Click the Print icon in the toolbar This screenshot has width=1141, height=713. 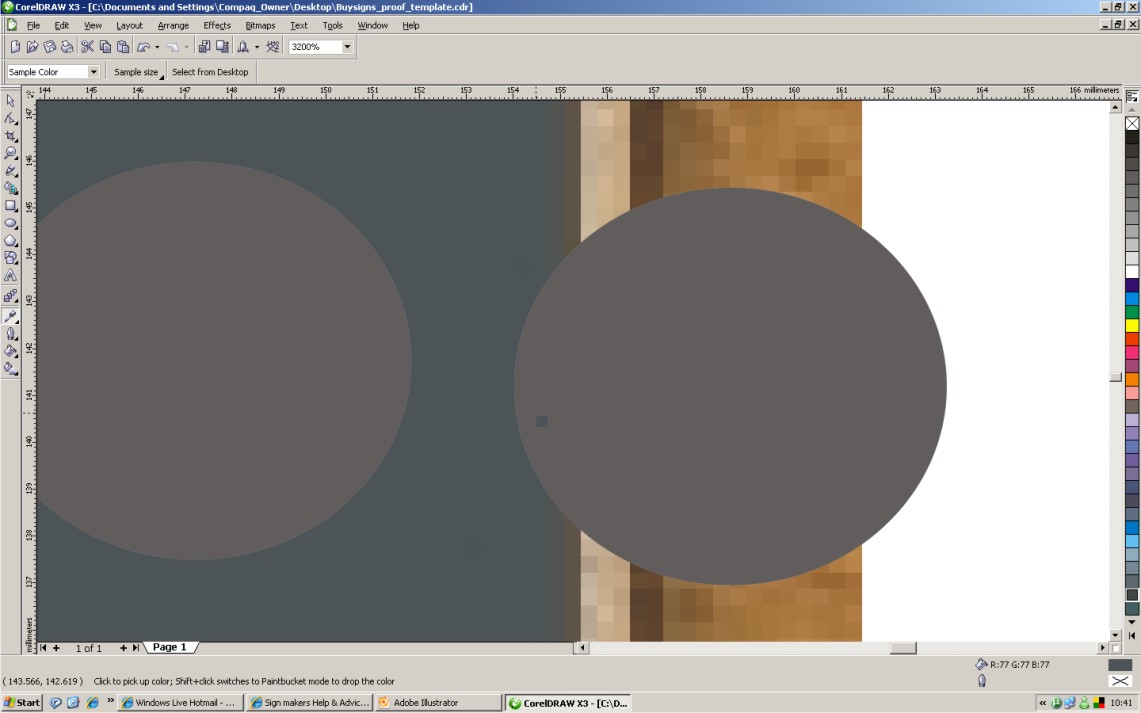[x=67, y=47]
